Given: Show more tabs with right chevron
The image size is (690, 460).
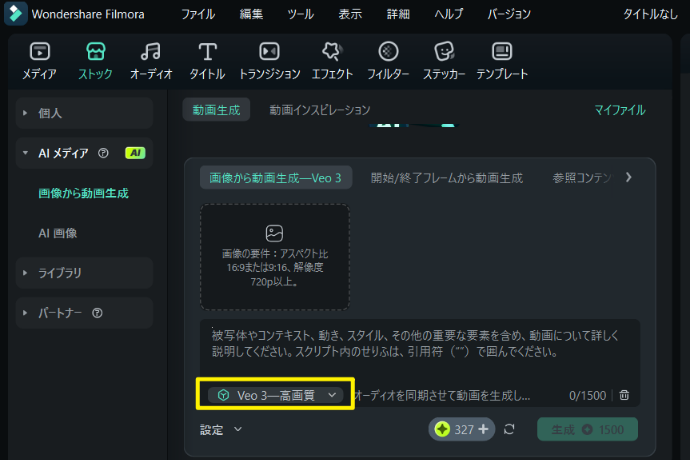Looking at the screenshot, I should coord(628,177).
